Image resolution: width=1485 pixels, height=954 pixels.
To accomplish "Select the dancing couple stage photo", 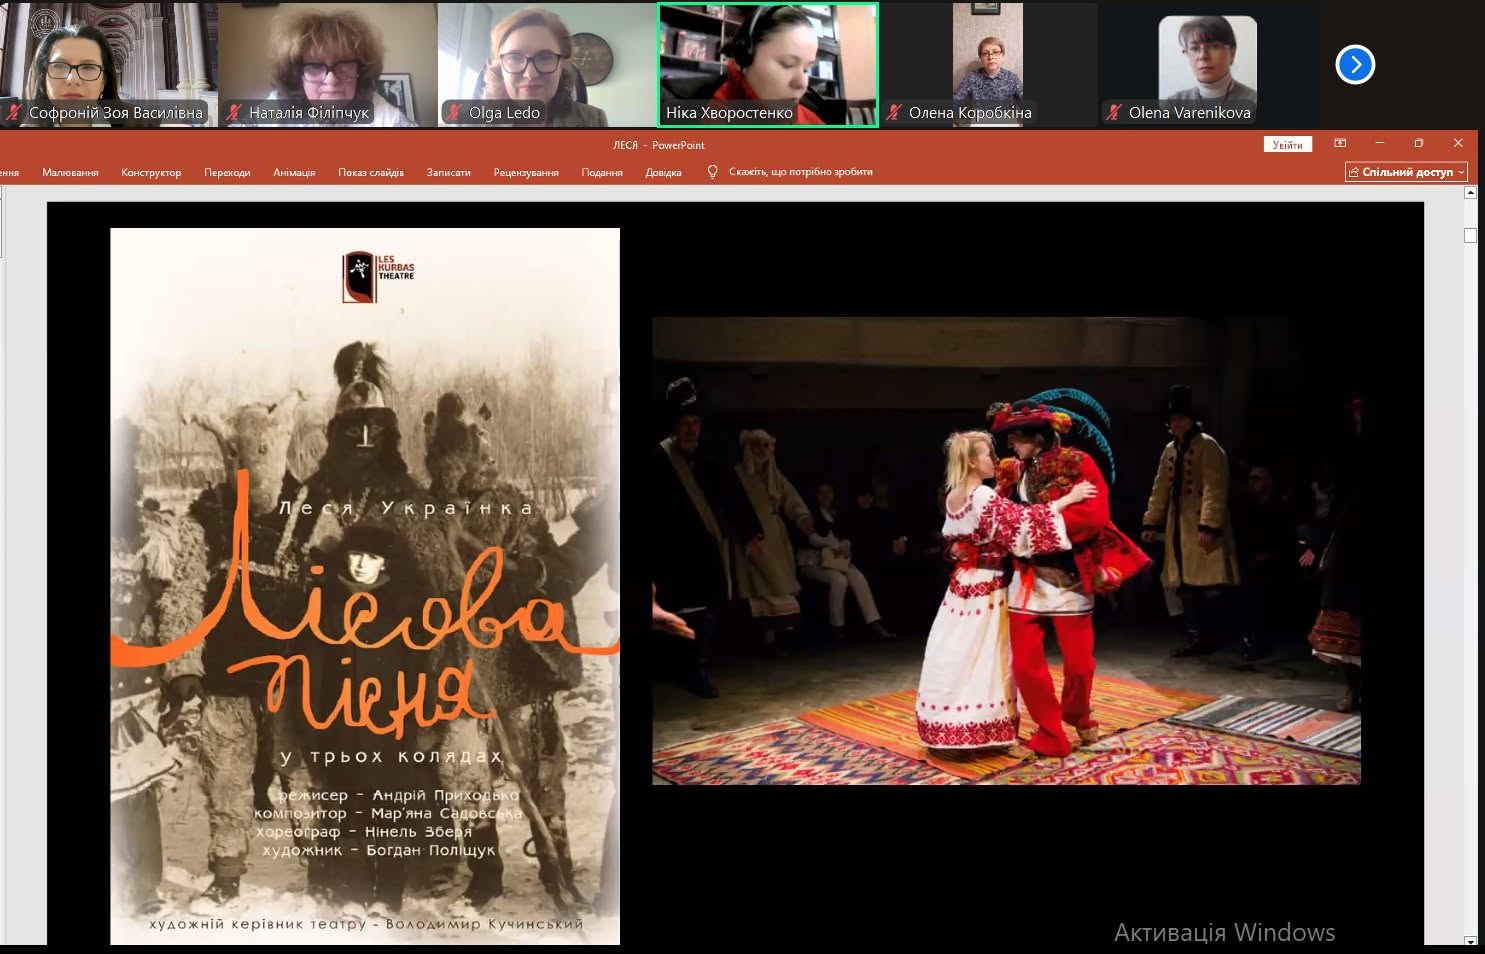I will tap(1006, 551).
